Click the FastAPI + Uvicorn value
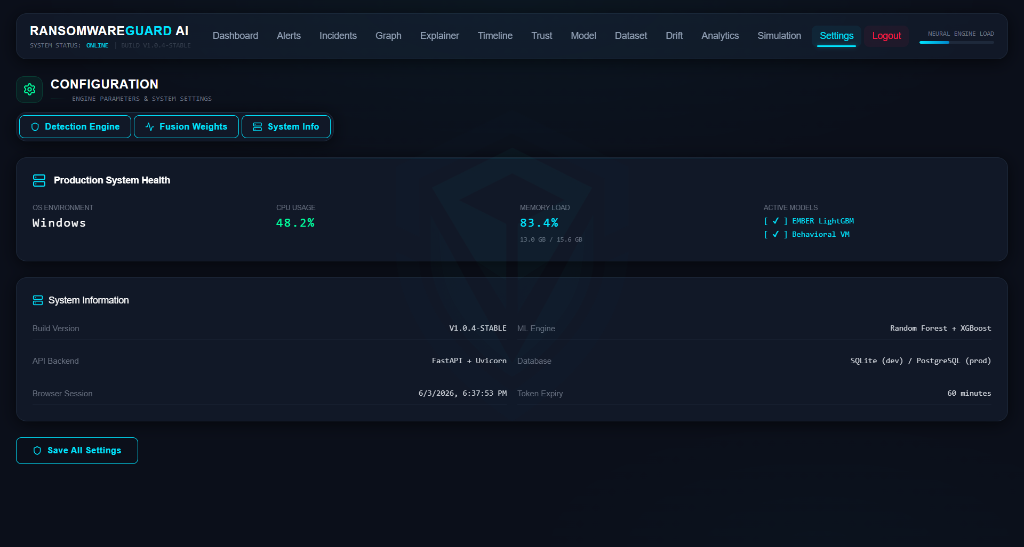Screen dimensions: 1024x547 pyautogui.click(x=469, y=361)
